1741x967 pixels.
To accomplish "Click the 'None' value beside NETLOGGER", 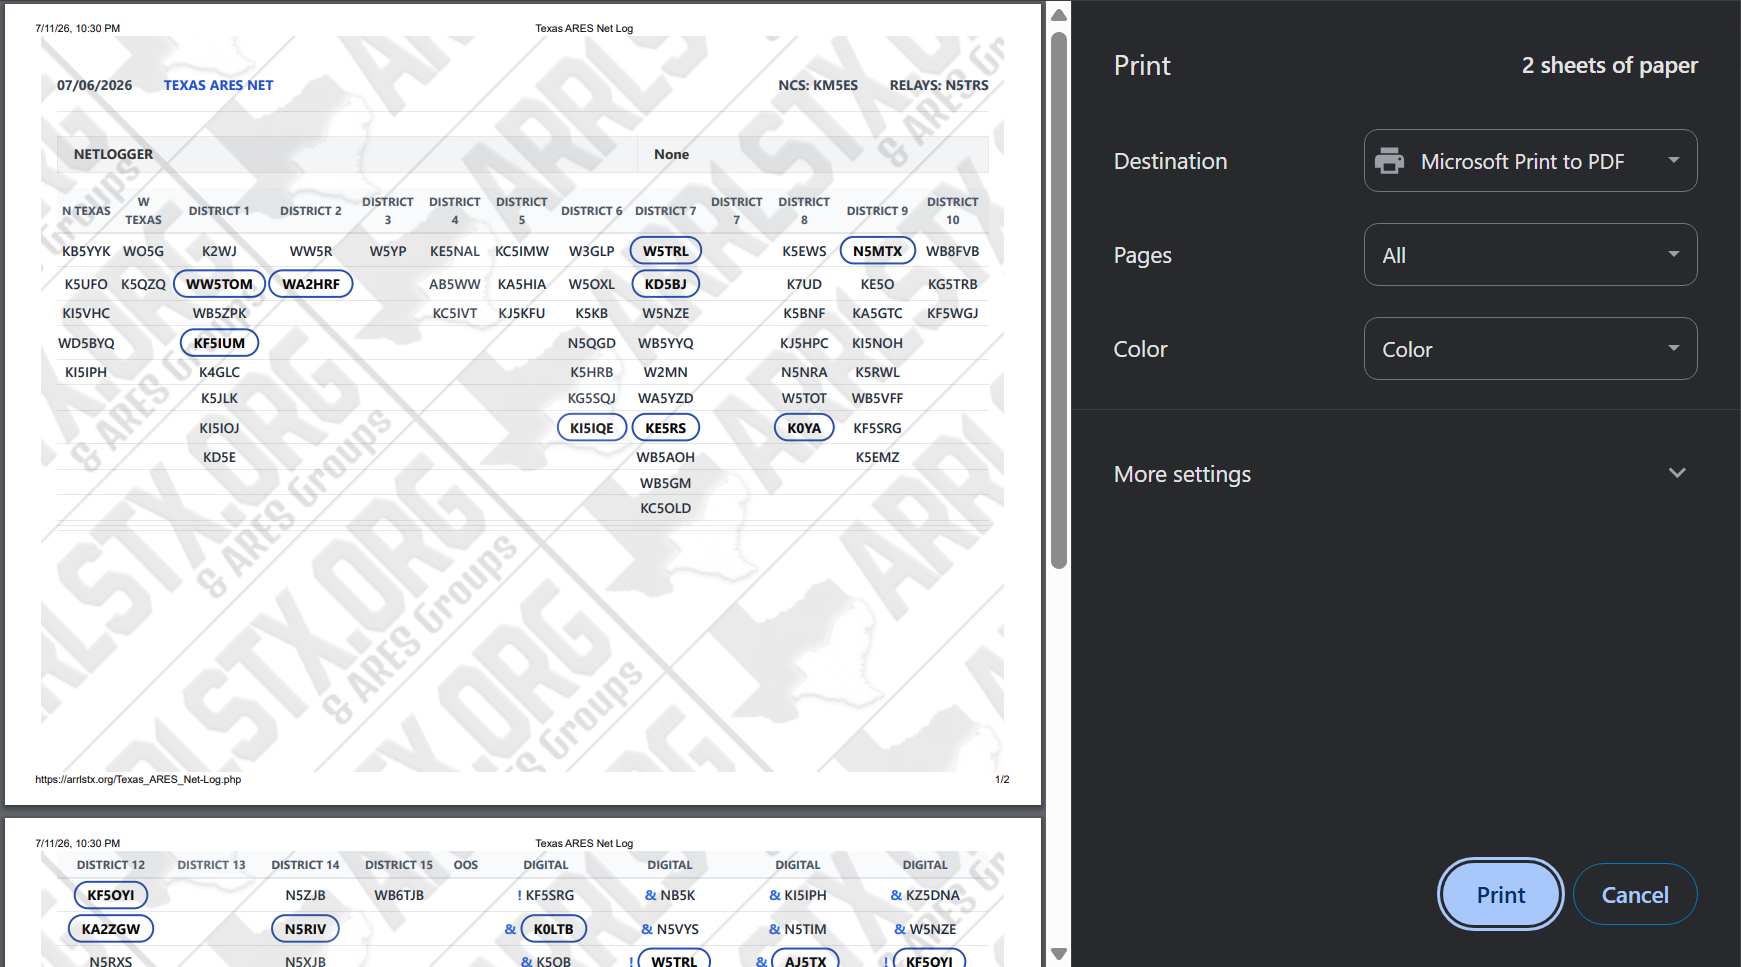I will (x=671, y=154).
